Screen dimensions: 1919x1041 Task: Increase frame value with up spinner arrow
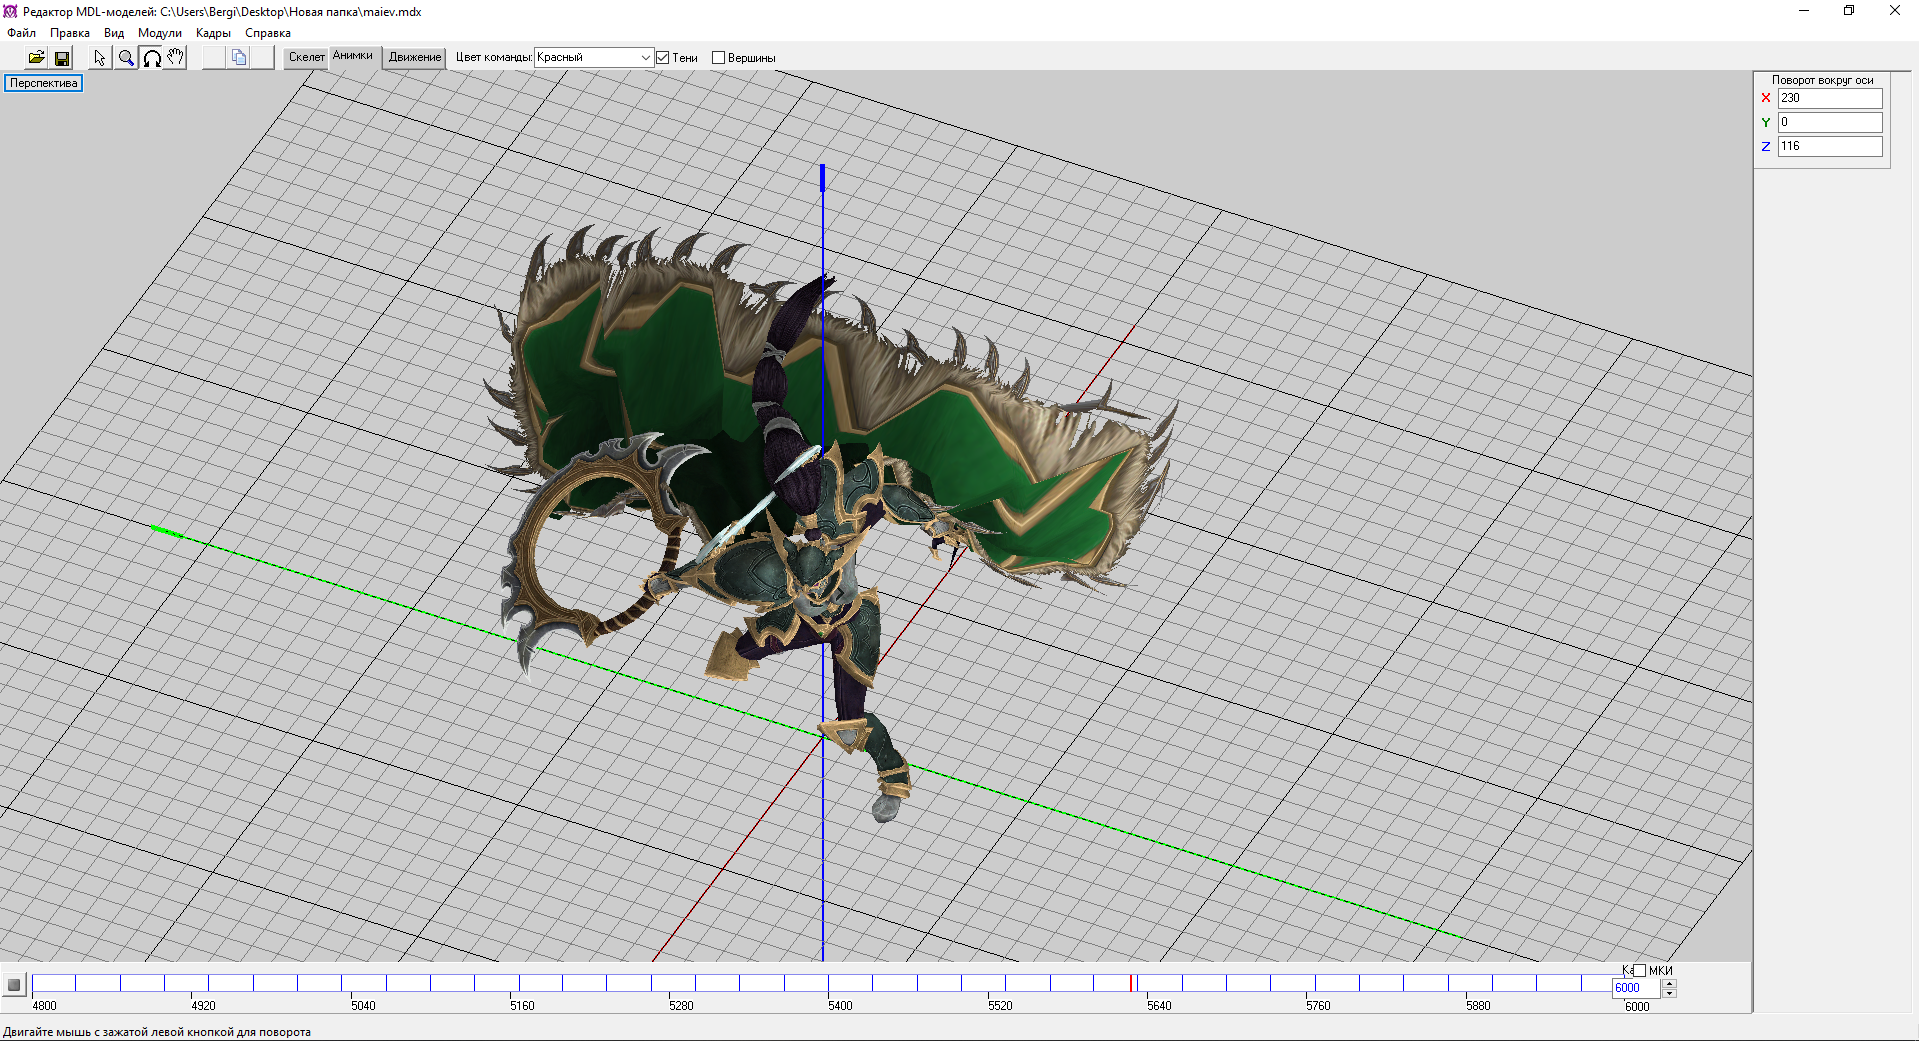(x=1669, y=983)
